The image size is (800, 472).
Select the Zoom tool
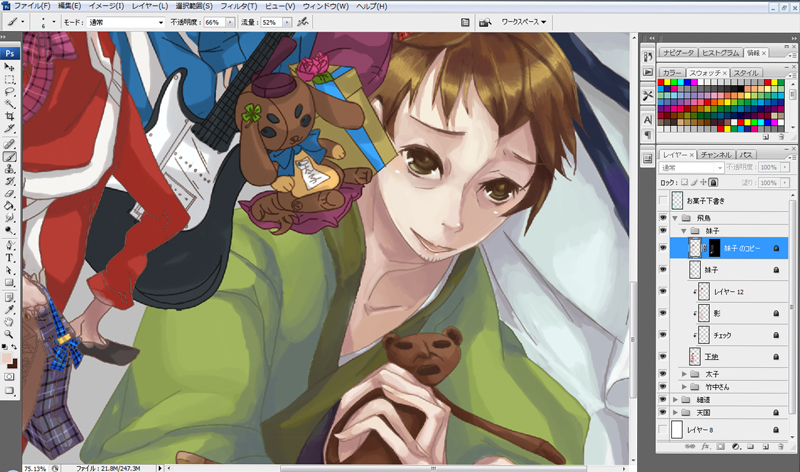(9, 334)
